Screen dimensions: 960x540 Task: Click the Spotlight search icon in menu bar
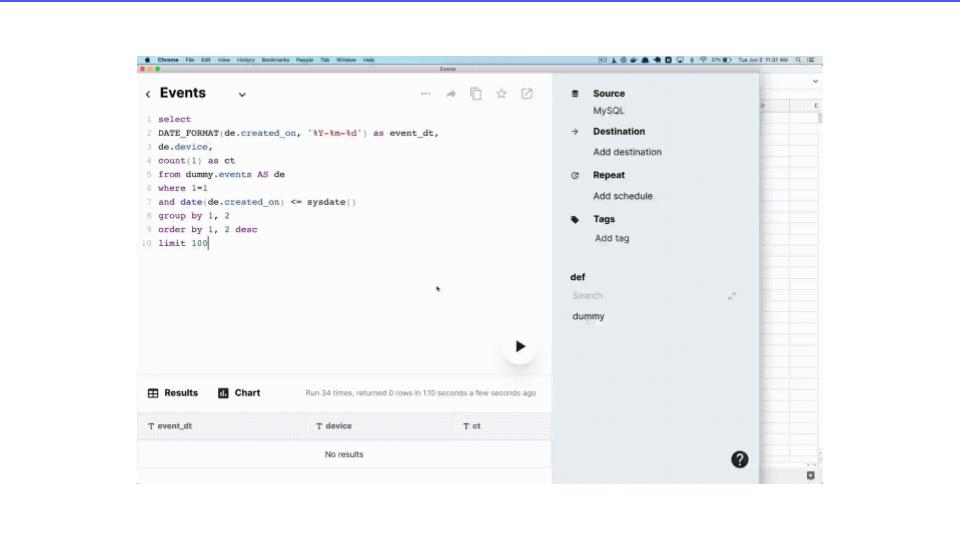(798, 60)
